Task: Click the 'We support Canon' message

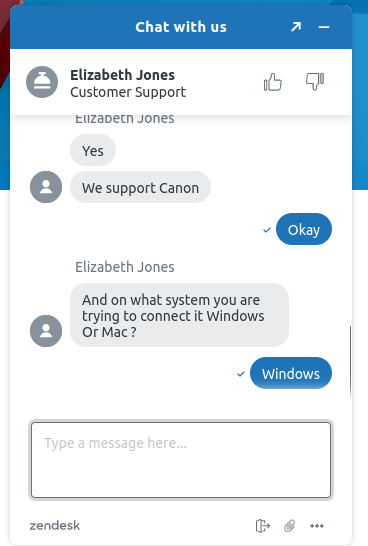Action: [140, 187]
